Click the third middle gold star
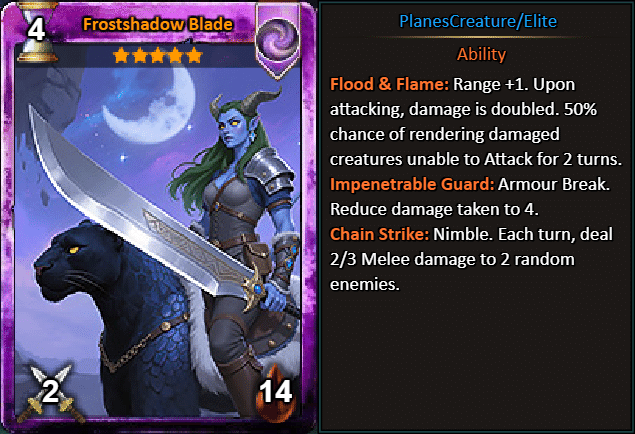The image size is (635, 434). pos(158,55)
